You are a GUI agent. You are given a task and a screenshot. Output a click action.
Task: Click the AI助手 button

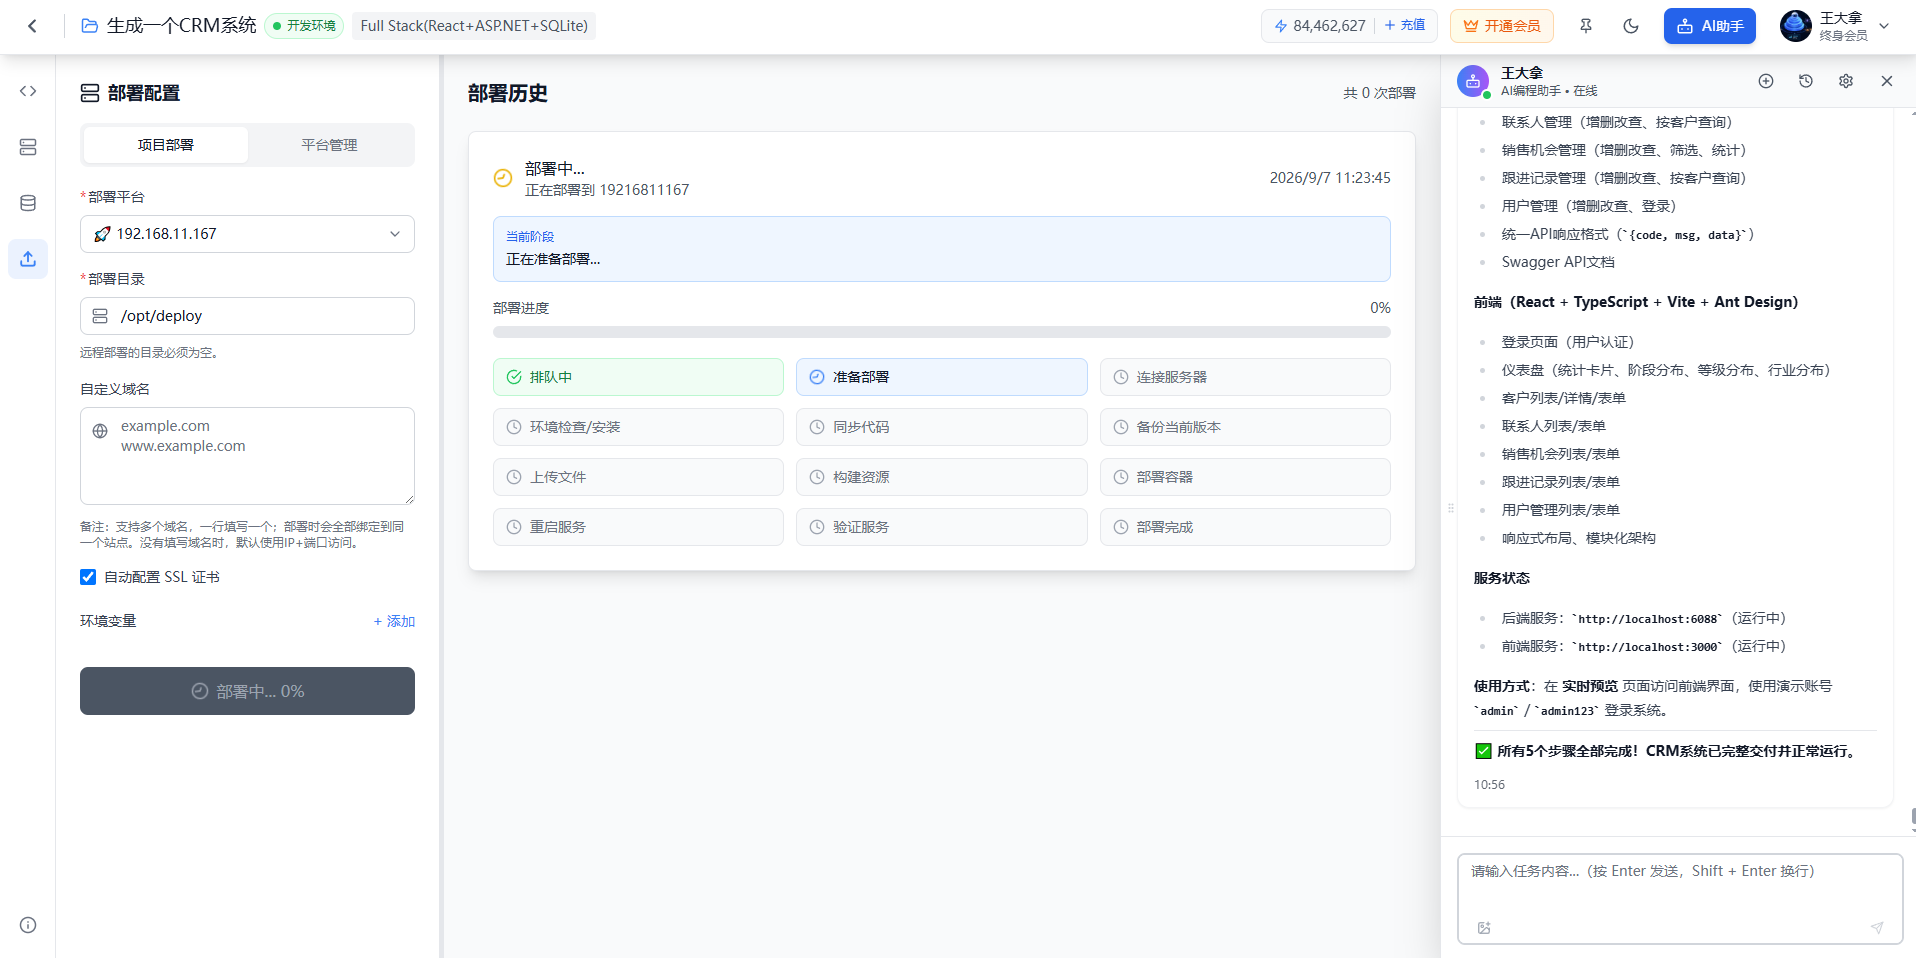click(1710, 26)
